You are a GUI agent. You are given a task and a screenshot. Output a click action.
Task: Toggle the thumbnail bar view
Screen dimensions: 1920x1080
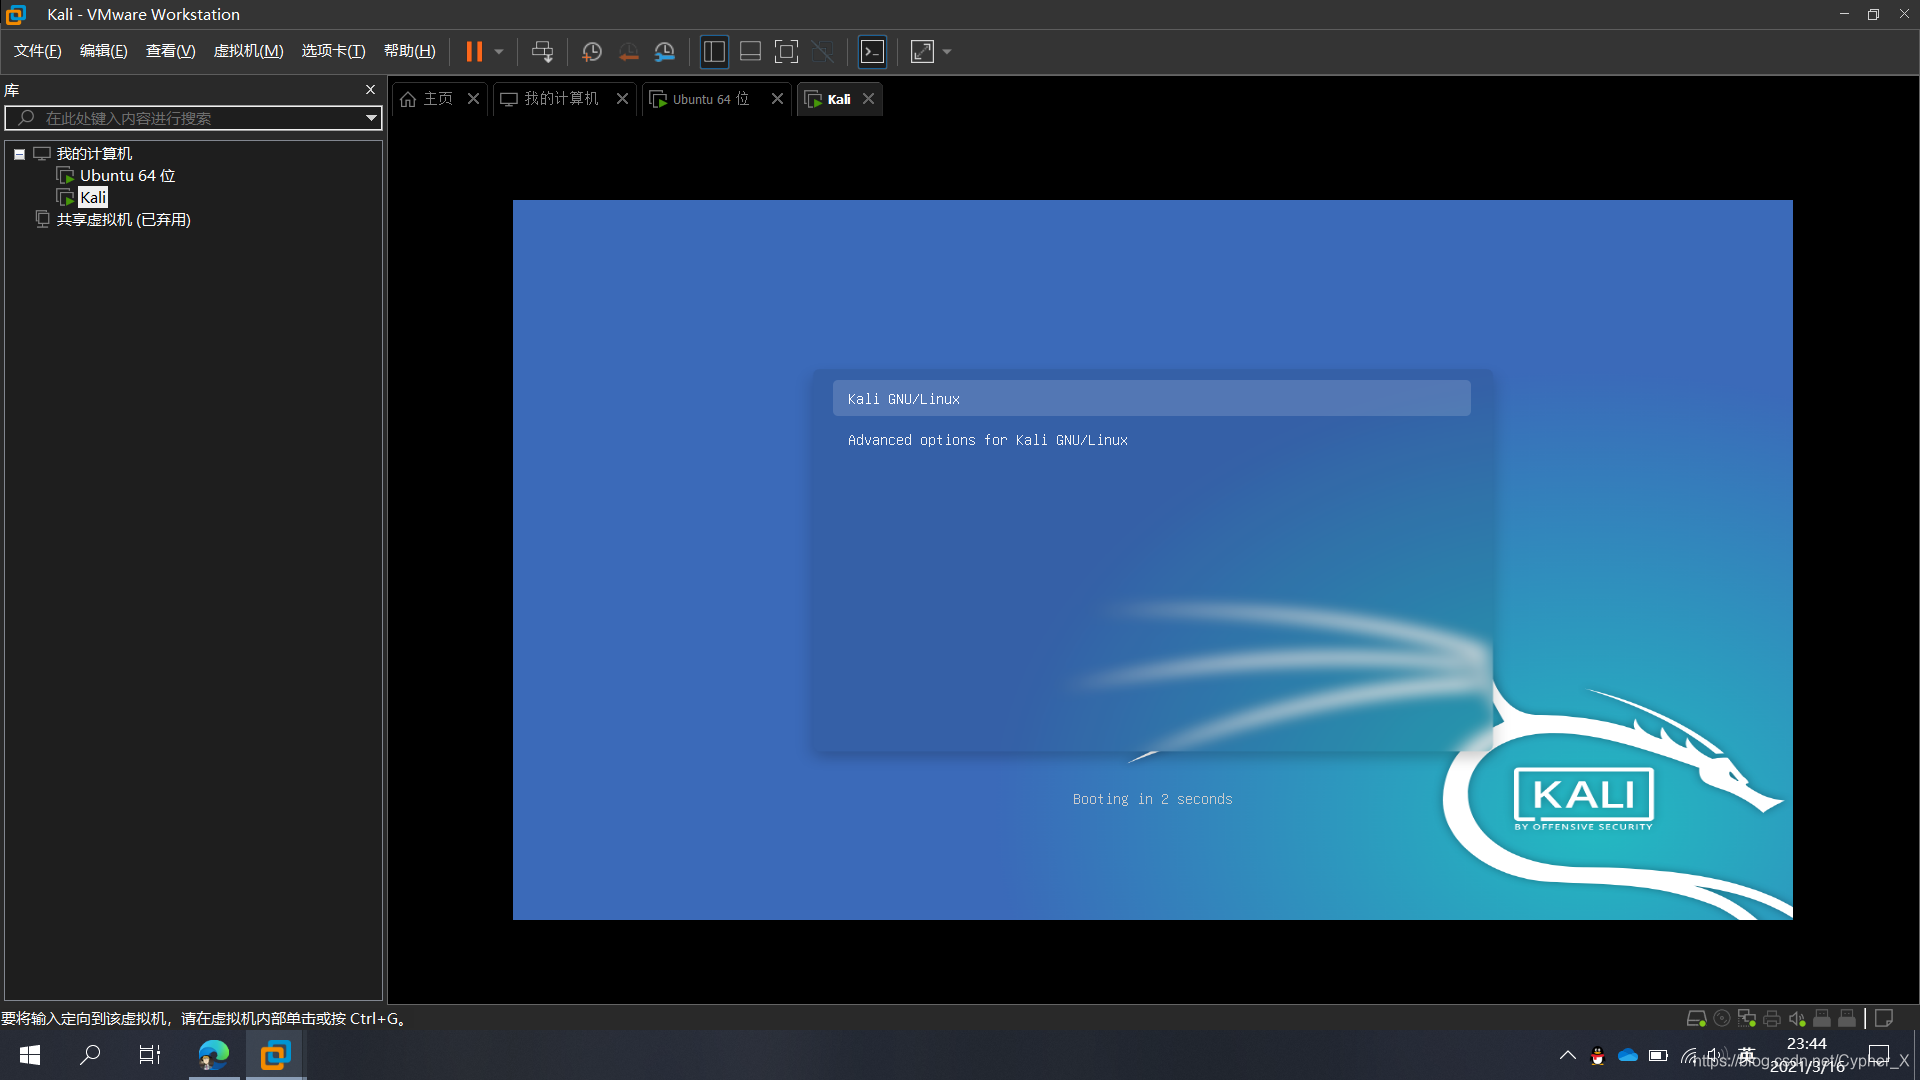pyautogui.click(x=750, y=51)
